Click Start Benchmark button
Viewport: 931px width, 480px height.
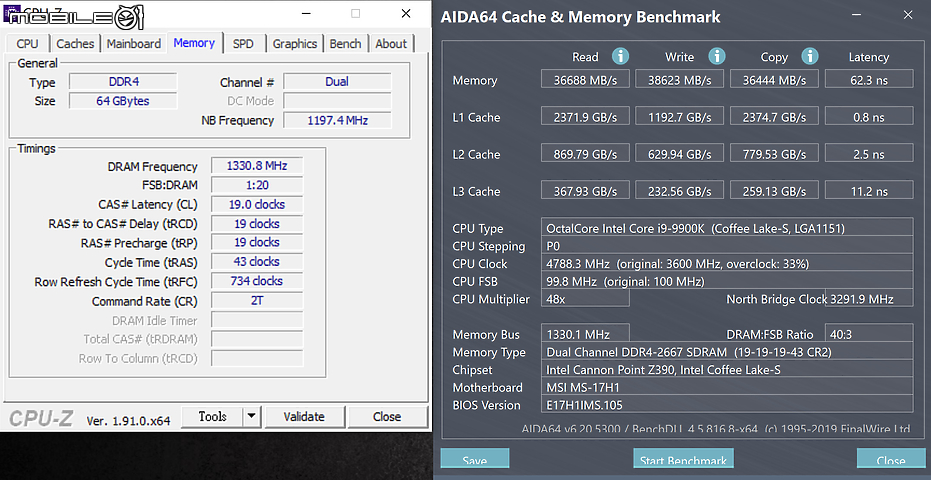pyautogui.click(x=683, y=460)
